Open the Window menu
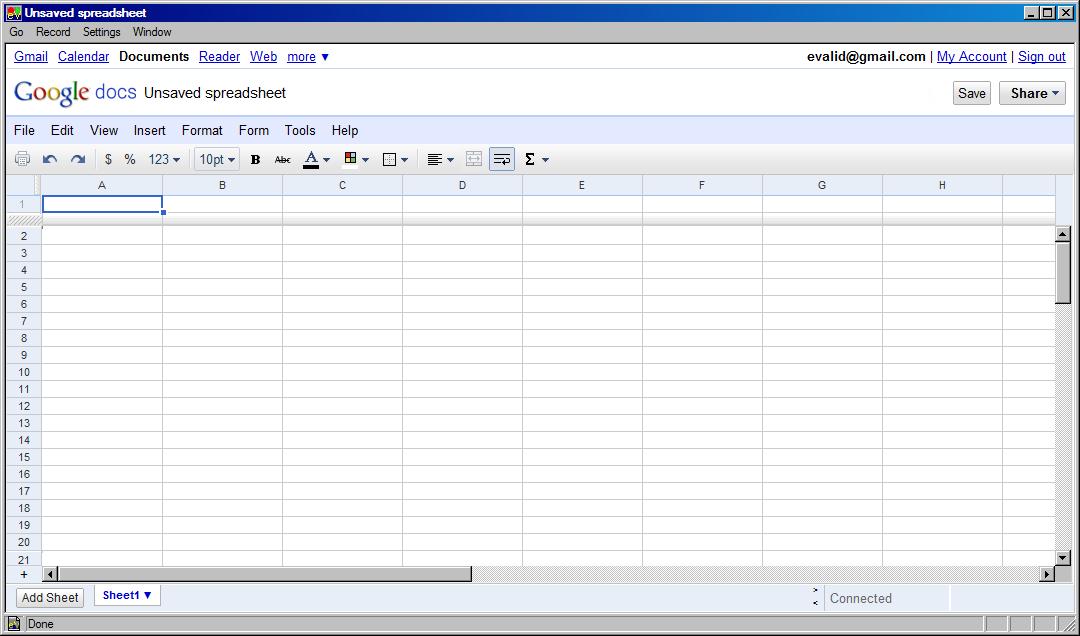This screenshot has width=1080, height=636. point(152,32)
